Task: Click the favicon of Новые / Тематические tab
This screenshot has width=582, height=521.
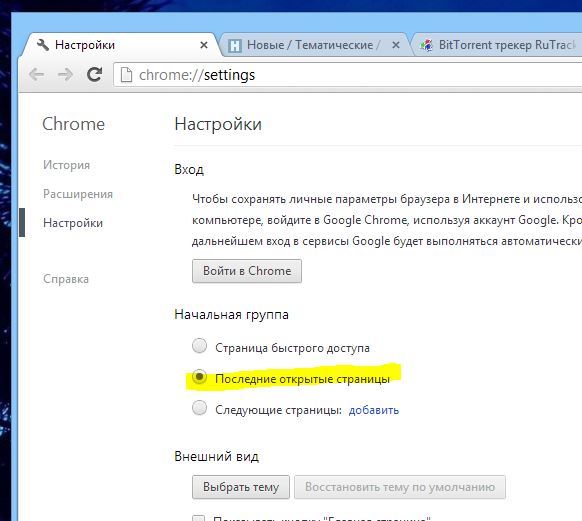Action: 235,46
